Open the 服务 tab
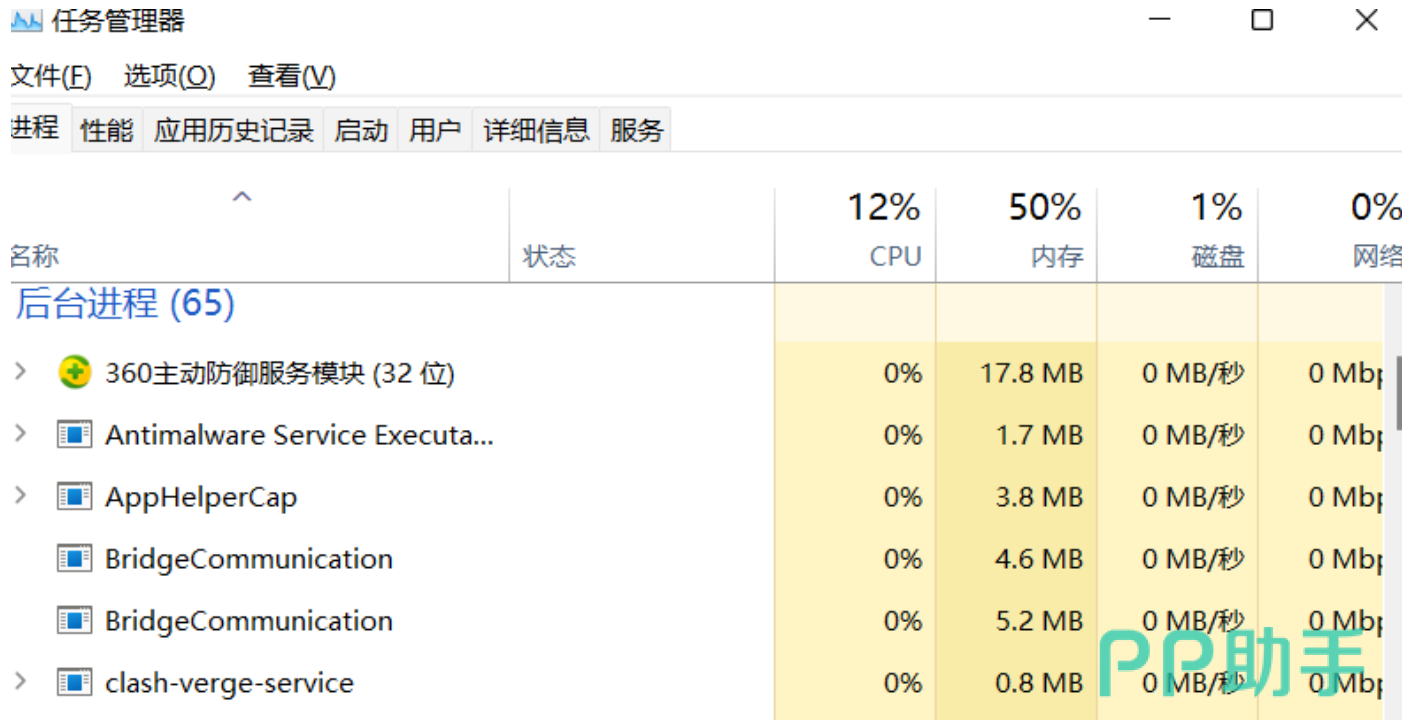1402x720 pixels. [x=636, y=130]
